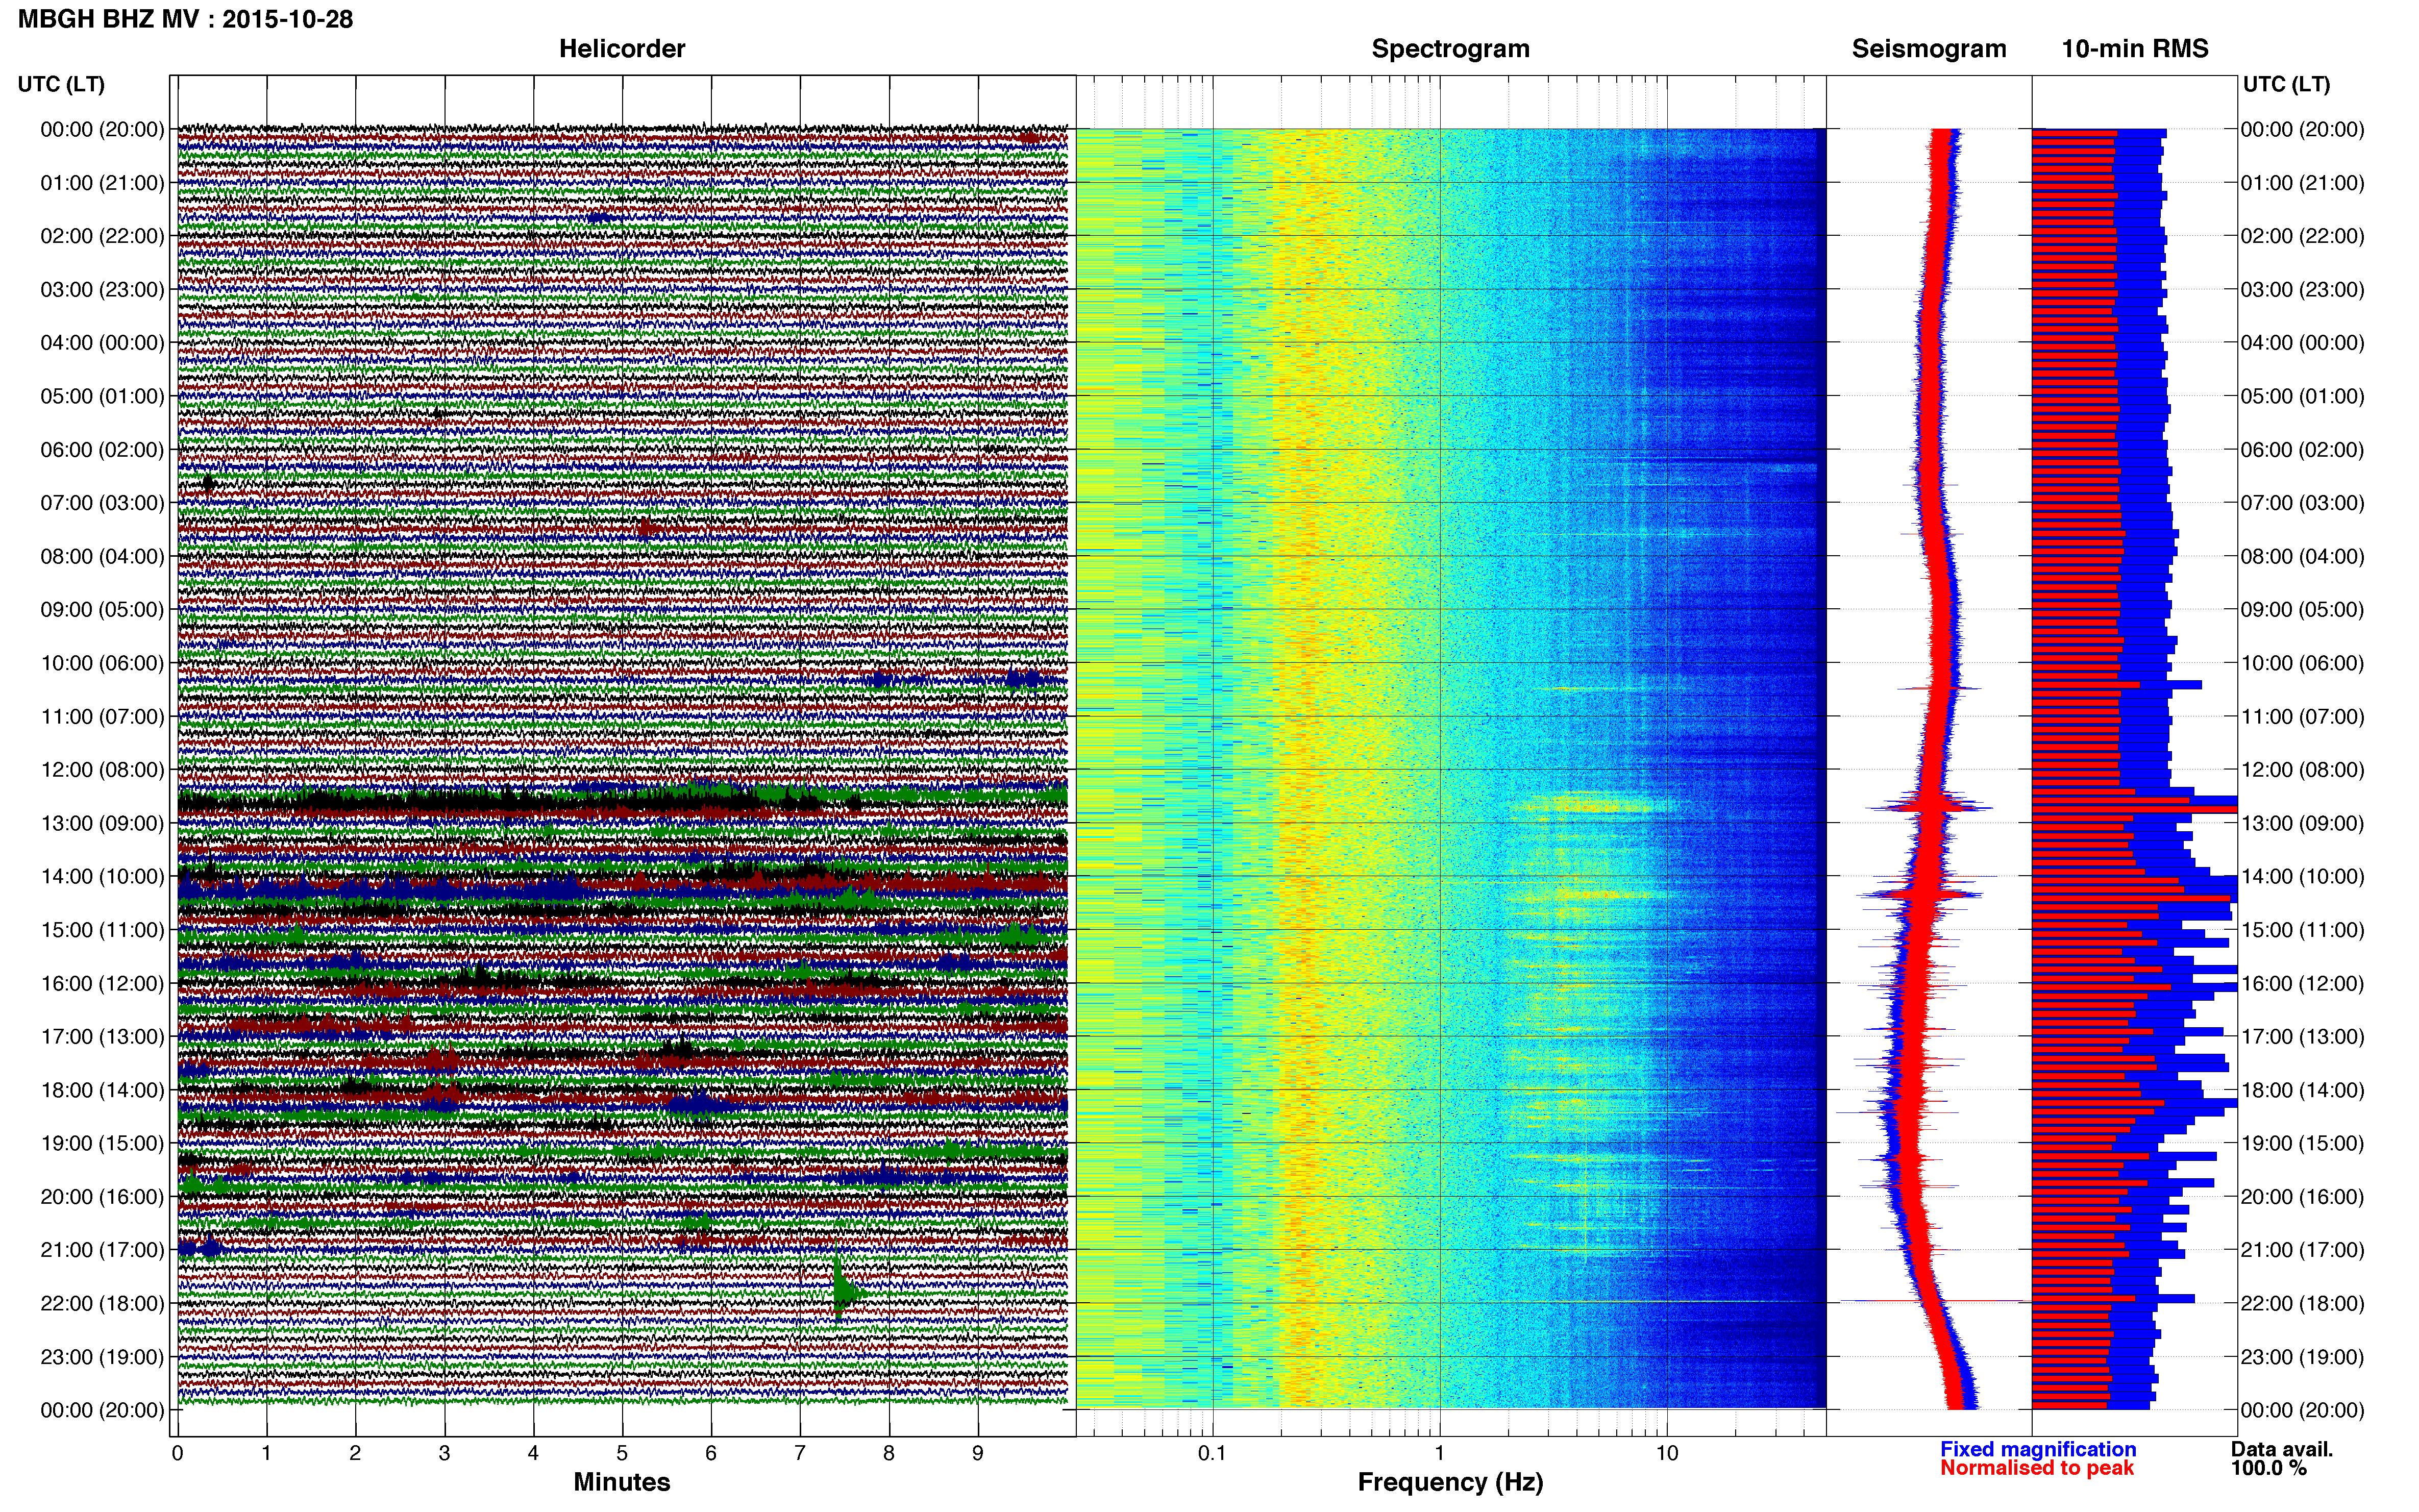Click frequency tick label '0.1'
Viewport: 2419px width, 1512px height.
pyautogui.click(x=1212, y=1454)
